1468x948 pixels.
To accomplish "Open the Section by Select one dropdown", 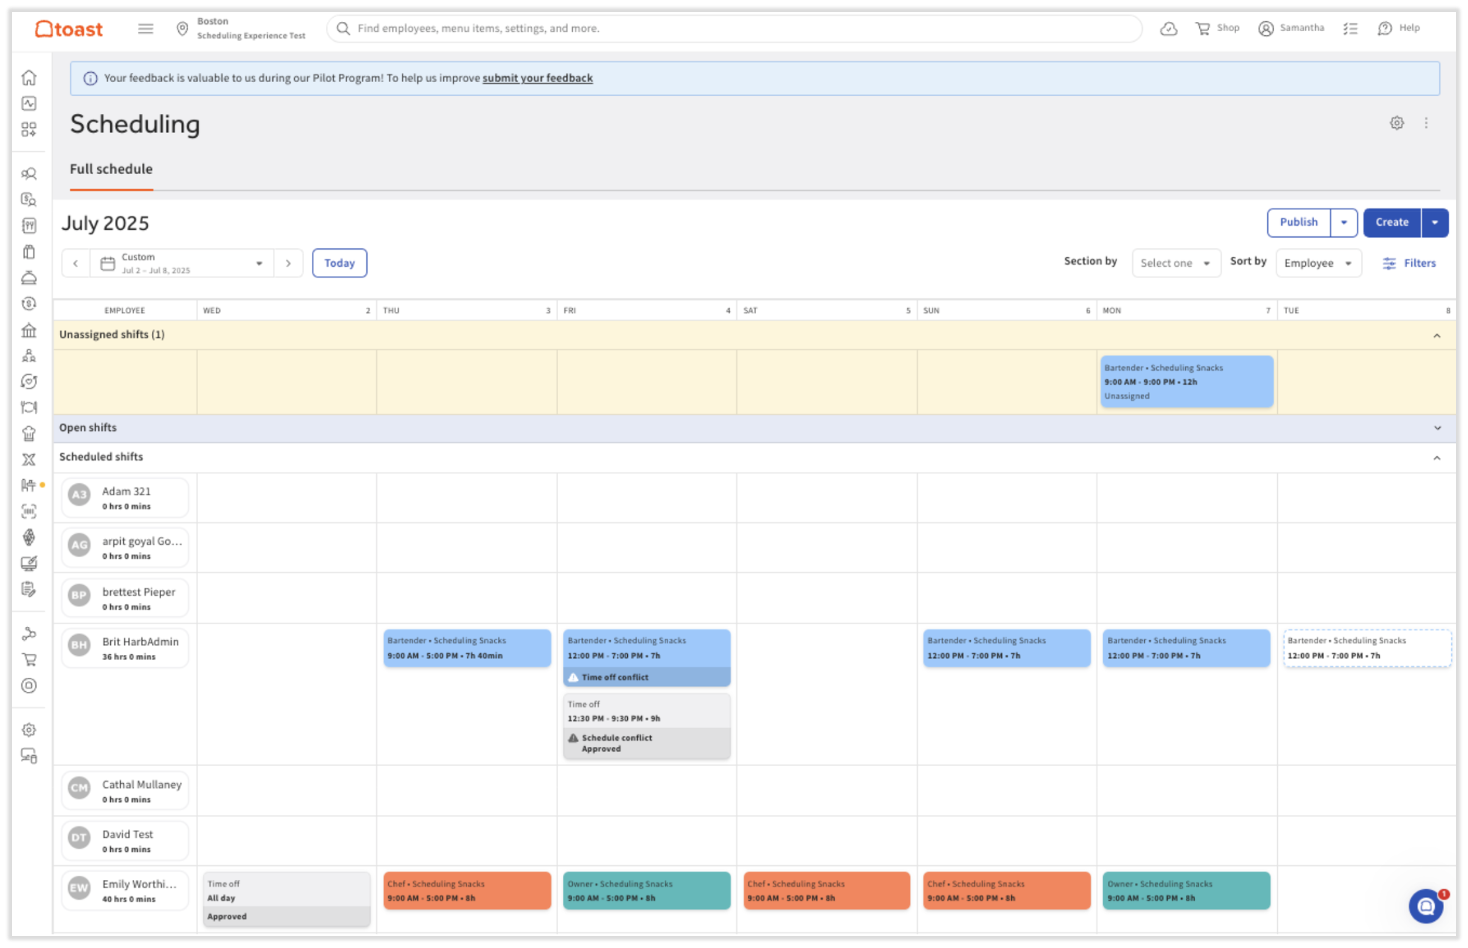I will 1176,262.
